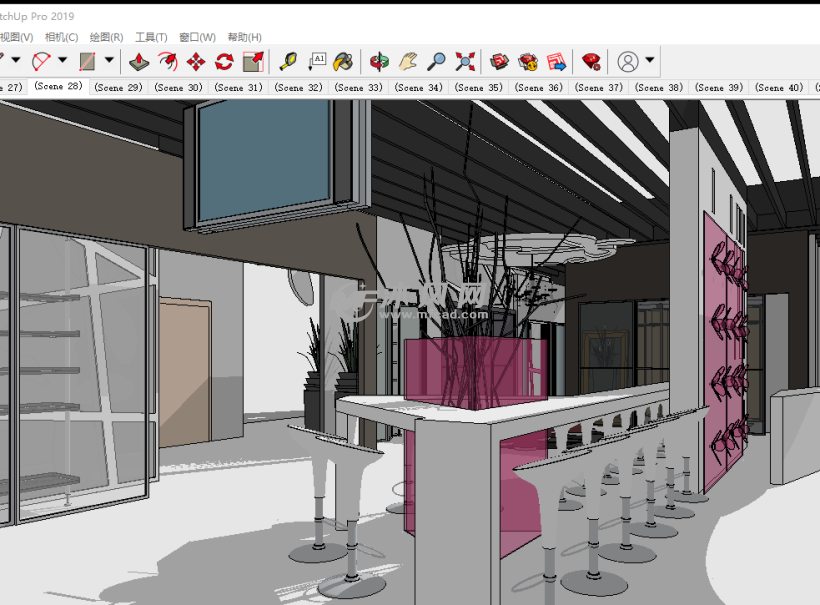Open the dropdown arrow beside the line tool
Image resolution: width=820 pixels, height=605 pixels.
point(16,60)
